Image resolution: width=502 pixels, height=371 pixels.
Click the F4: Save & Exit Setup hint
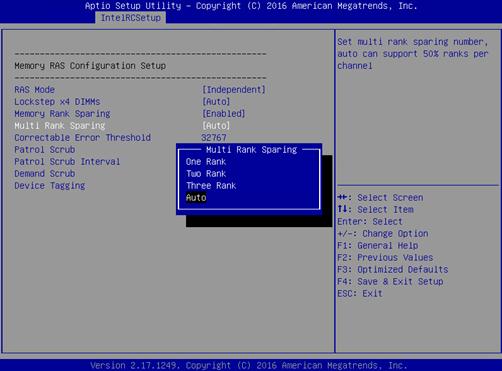(390, 282)
